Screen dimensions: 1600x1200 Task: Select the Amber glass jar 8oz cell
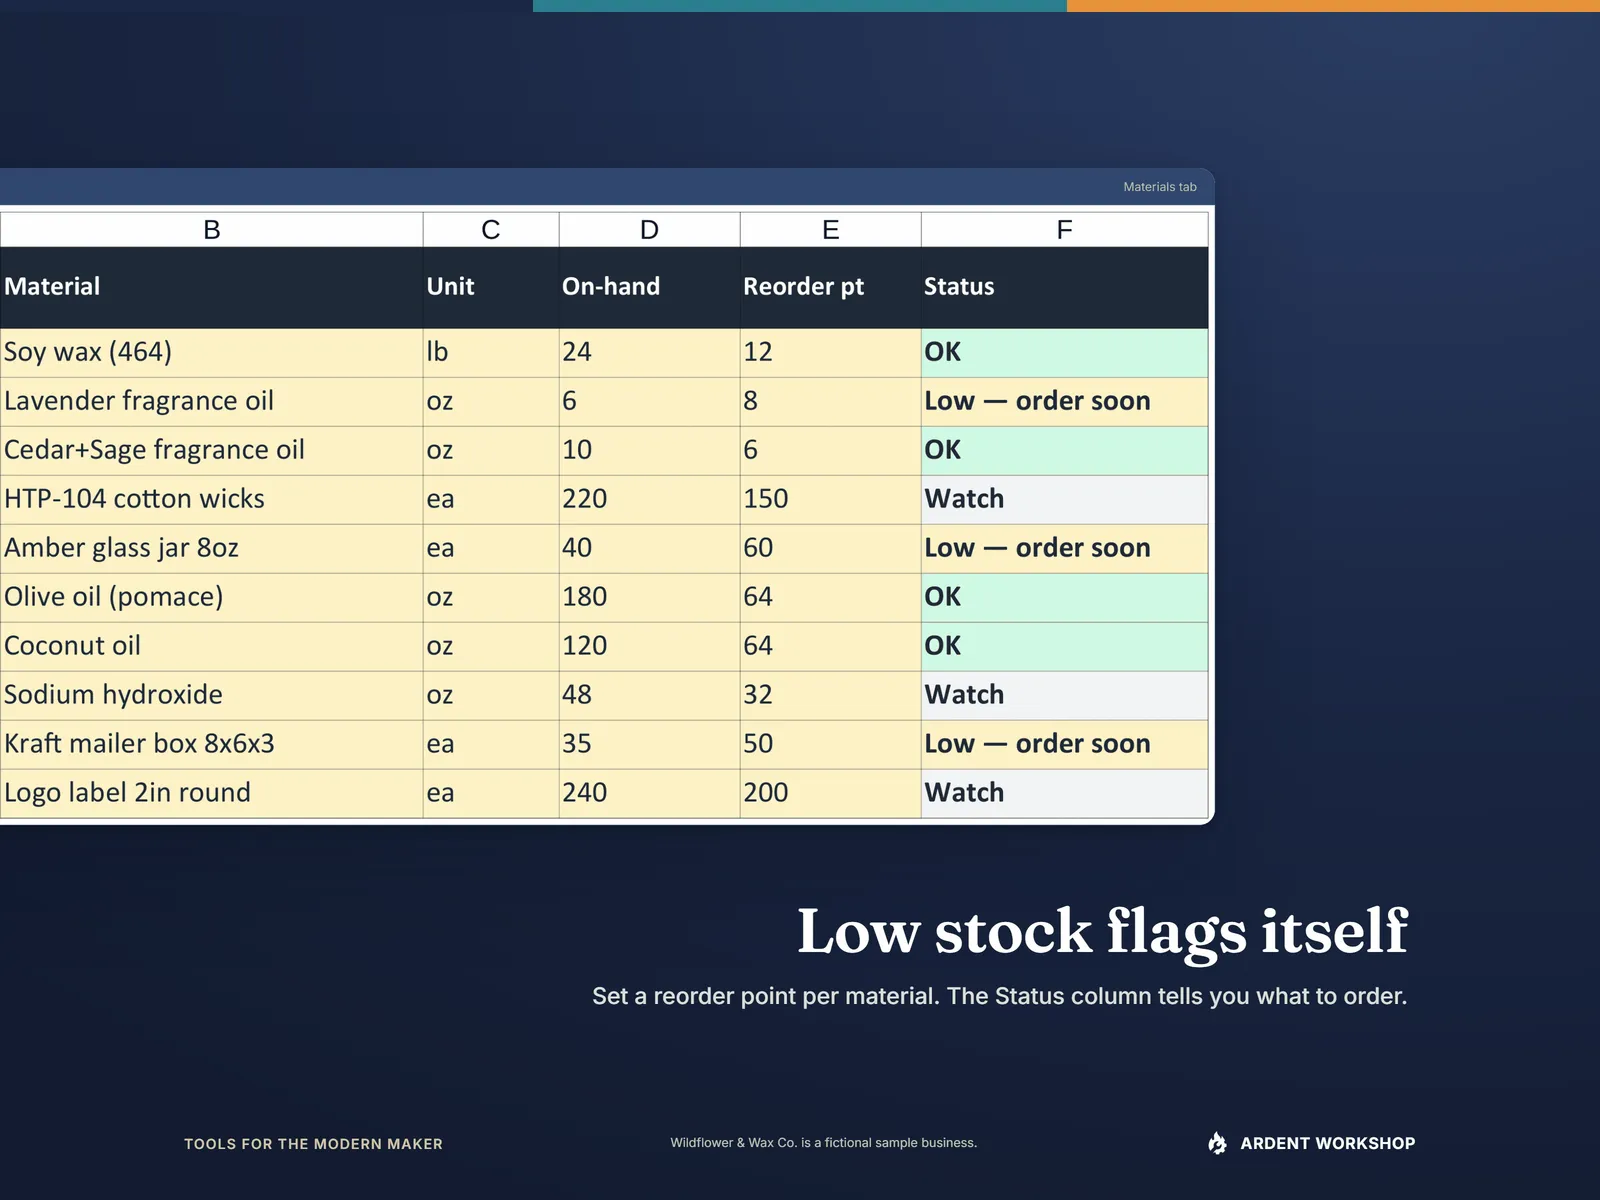pyautogui.click(x=211, y=548)
